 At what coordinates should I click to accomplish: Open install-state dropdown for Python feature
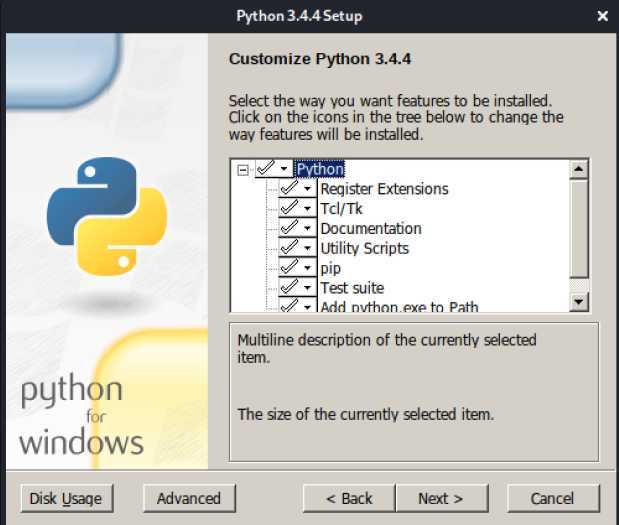point(274,169)
